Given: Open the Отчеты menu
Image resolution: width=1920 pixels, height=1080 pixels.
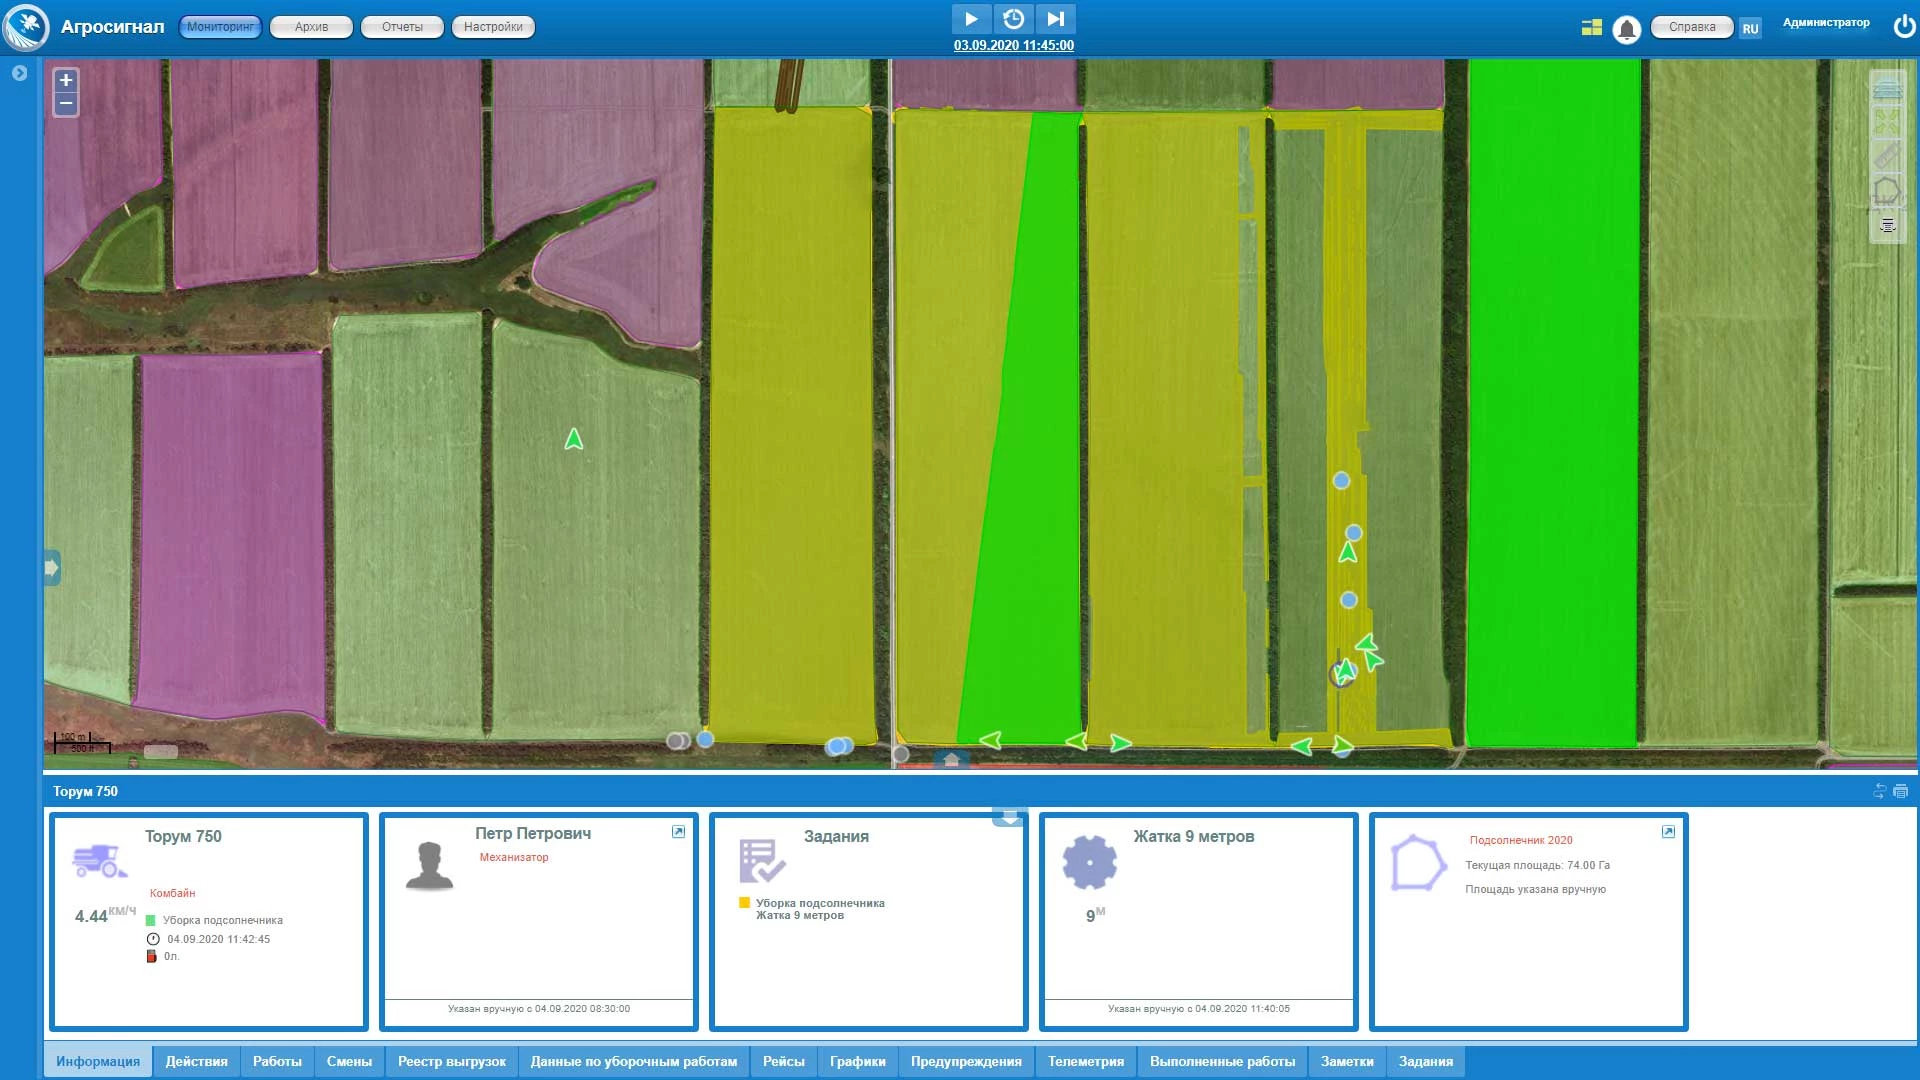Looking at the screenshot, I should [x=402, y=27].
